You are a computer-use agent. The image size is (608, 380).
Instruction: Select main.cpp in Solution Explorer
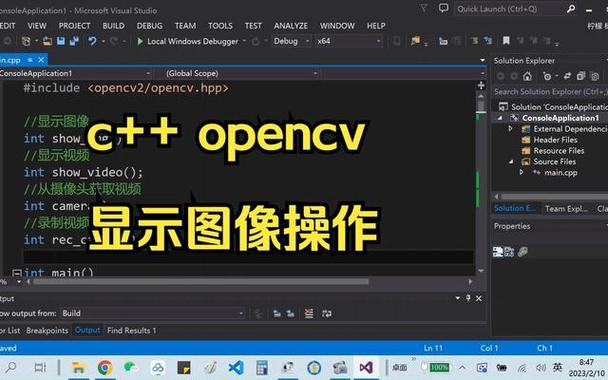pos(560,173)
